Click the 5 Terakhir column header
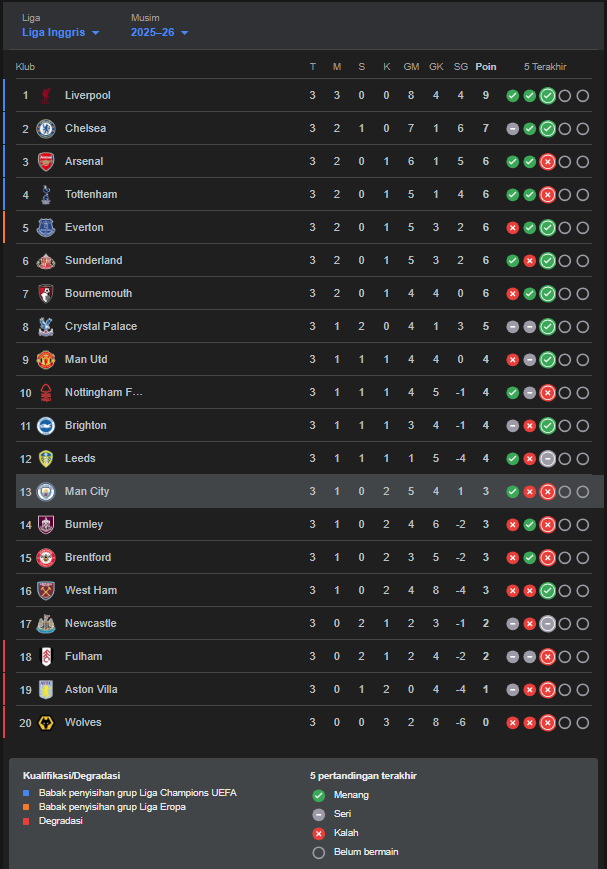The width and height of the screenshot is (607, 869). [x=545, y=67]
